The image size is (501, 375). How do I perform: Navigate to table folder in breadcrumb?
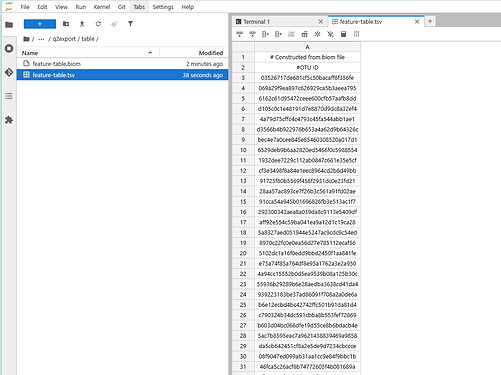(88, 39)
